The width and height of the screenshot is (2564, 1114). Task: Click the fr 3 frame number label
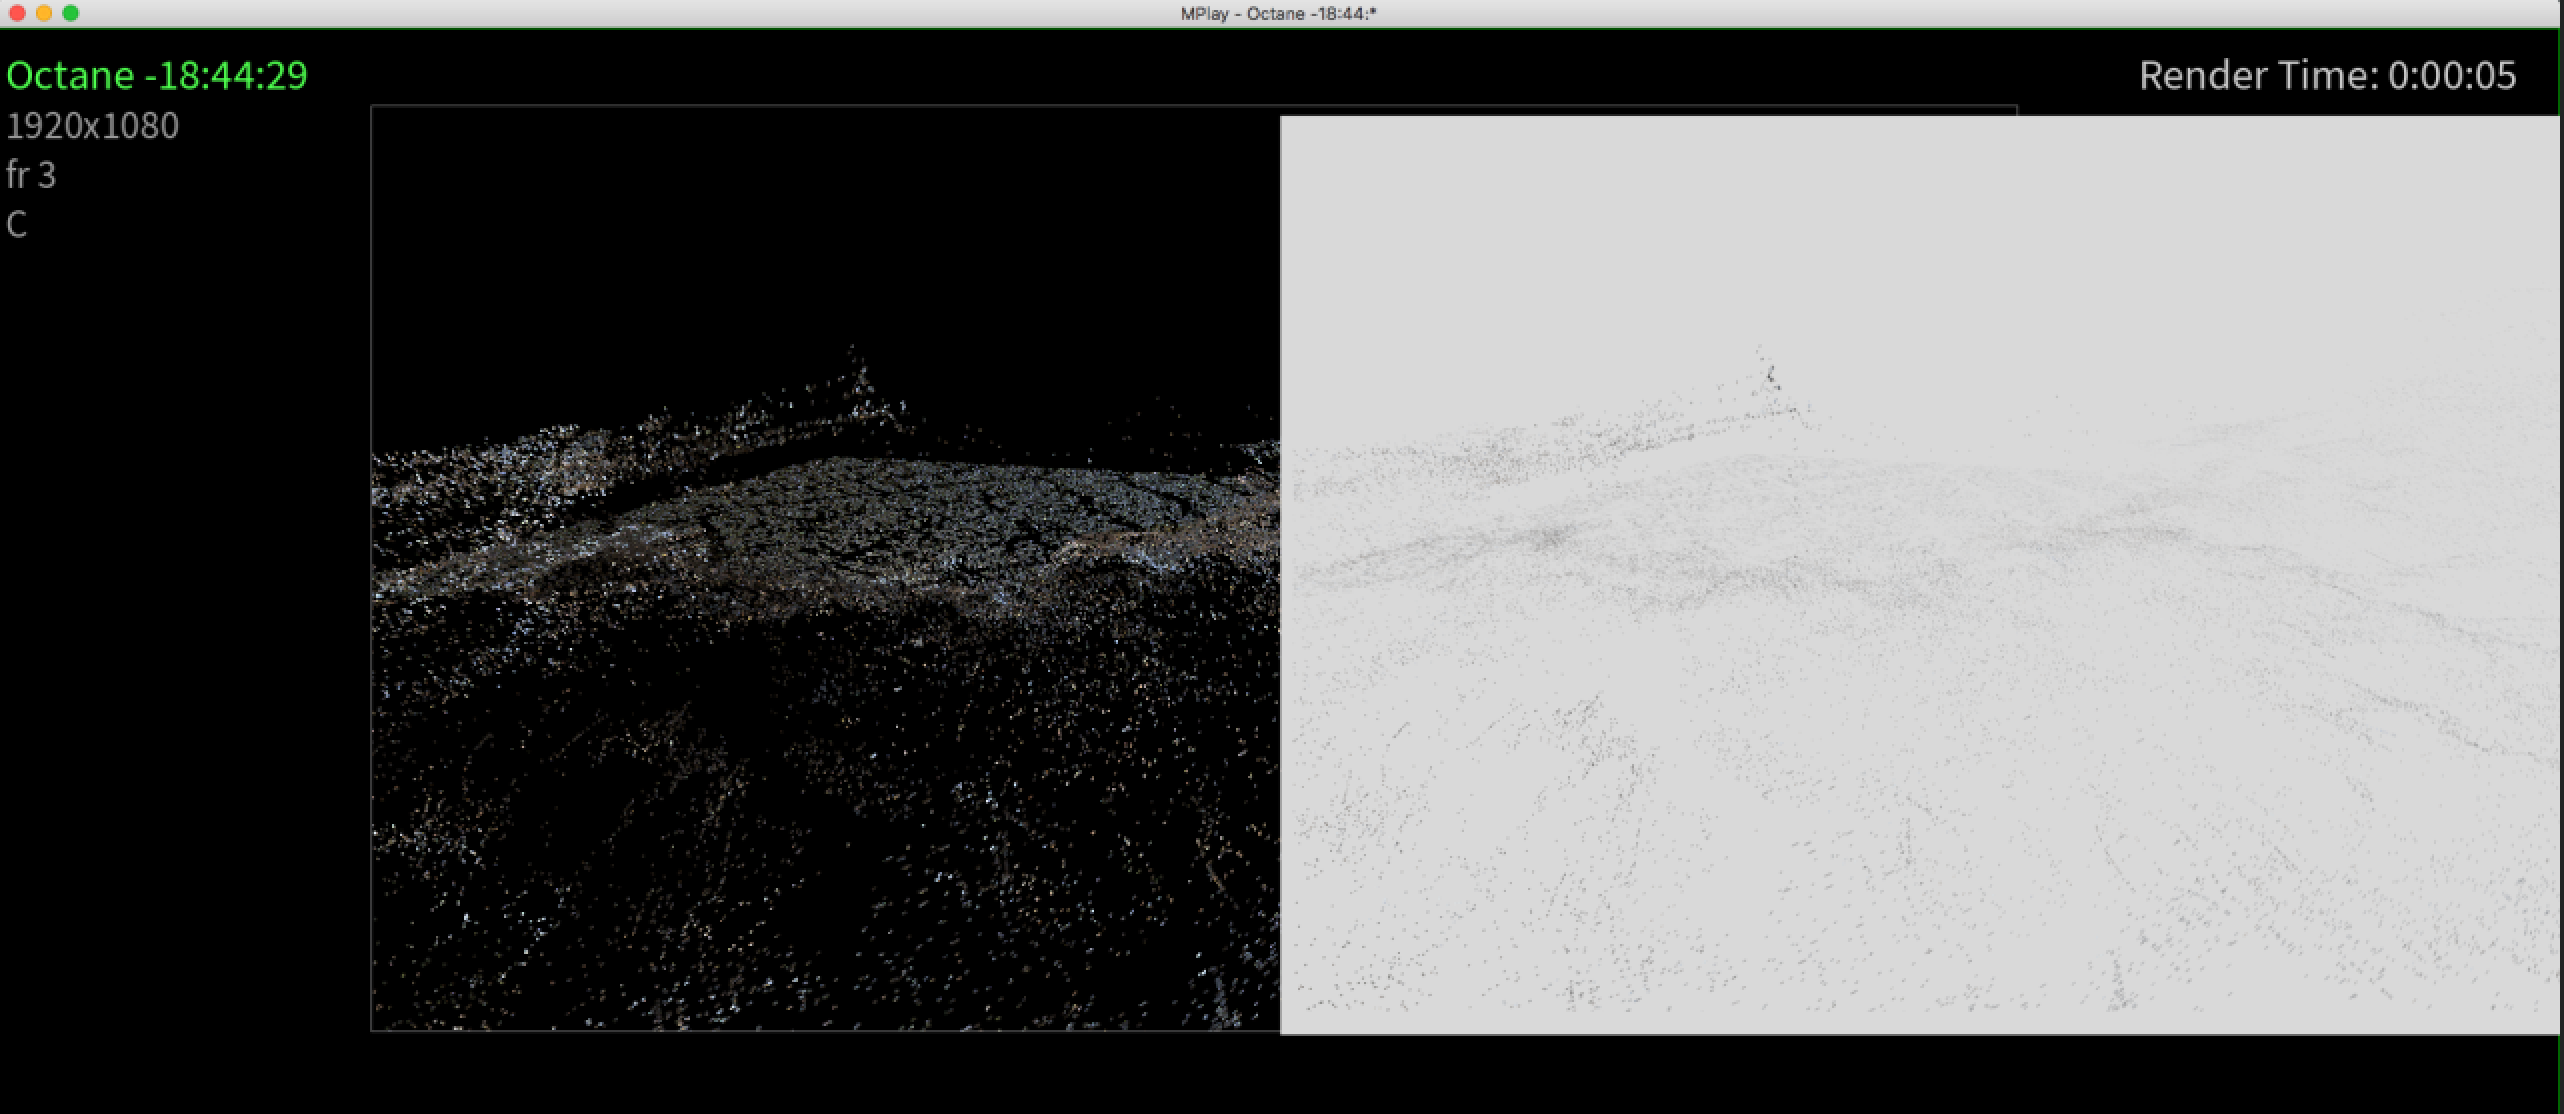tap(31, 175)
